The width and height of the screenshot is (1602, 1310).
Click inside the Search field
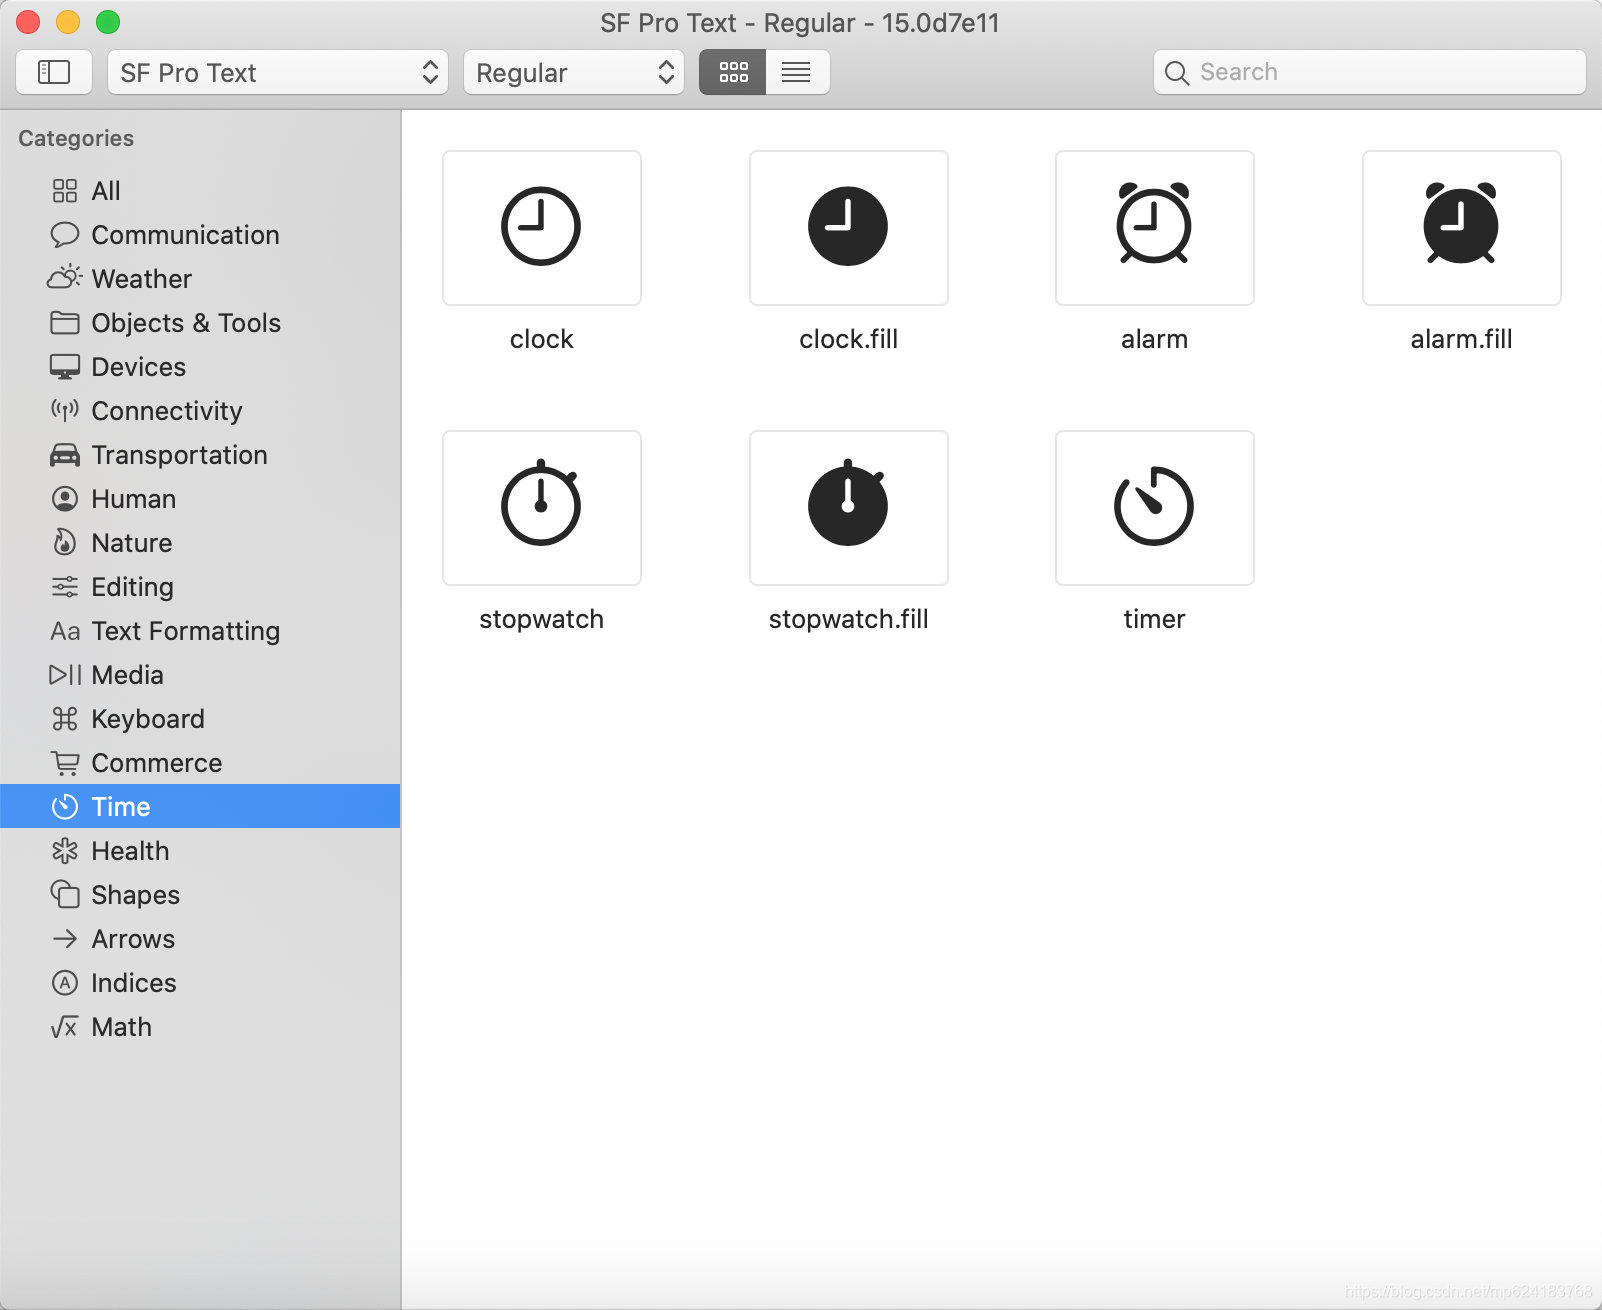(x=1330, y=72)
